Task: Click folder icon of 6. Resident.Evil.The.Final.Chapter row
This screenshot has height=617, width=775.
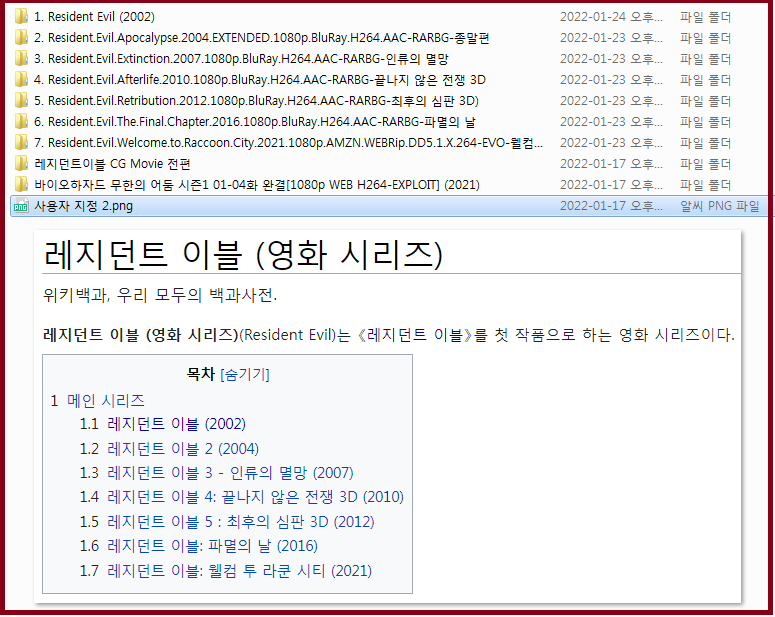Action: (x=21, y=122)
